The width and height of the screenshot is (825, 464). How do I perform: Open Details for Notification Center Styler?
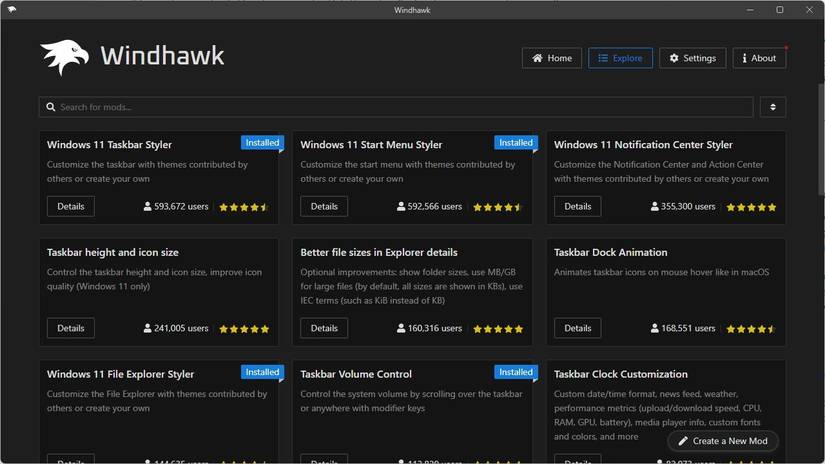coord(578,206)
